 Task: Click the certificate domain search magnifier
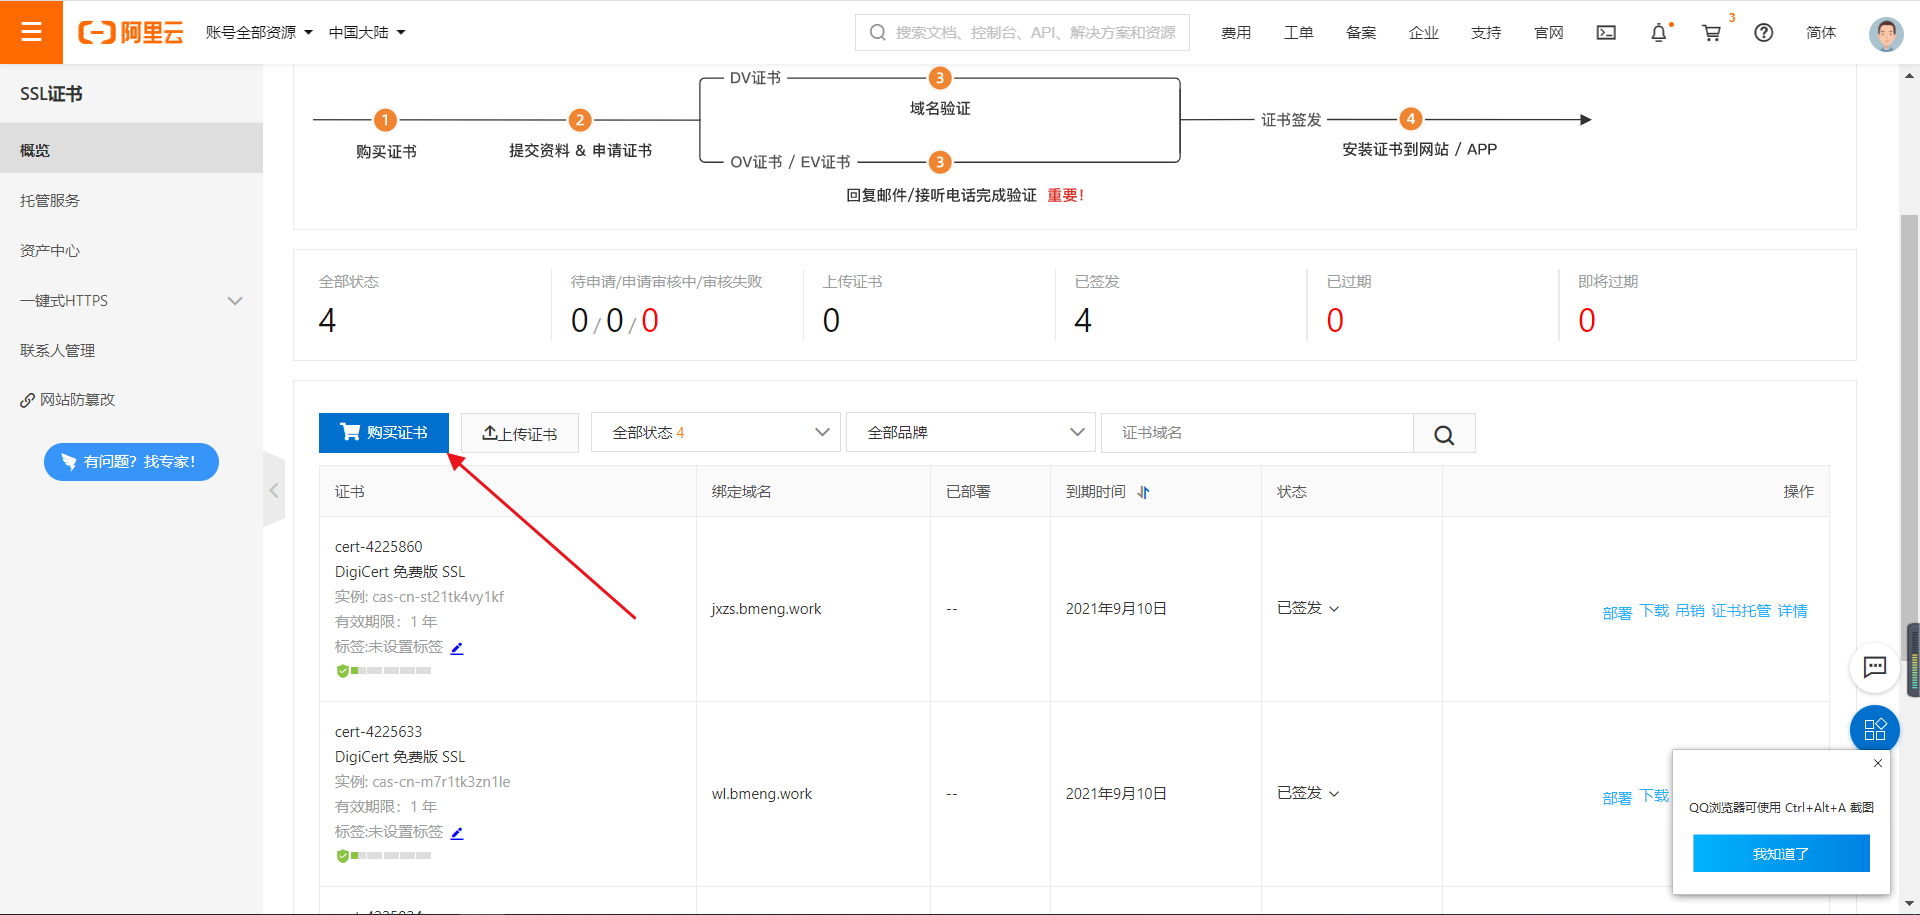pyautogui.click(x=1444, y=434)
